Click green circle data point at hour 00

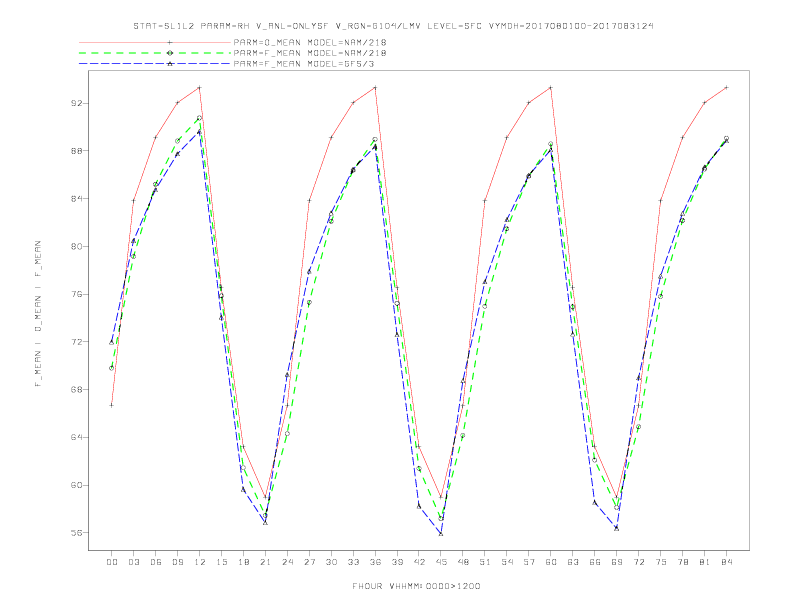(112, 368)
